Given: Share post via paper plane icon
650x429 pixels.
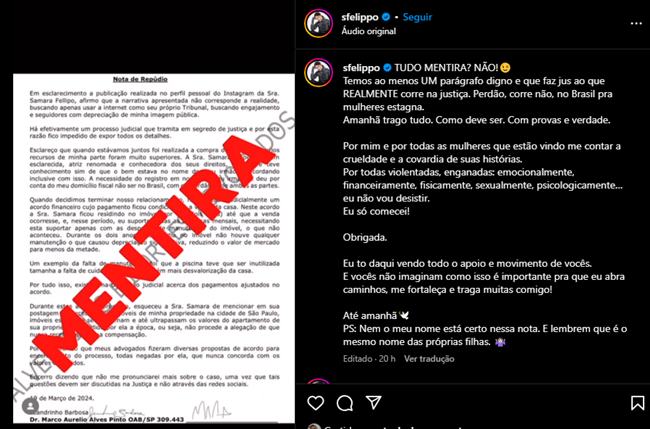Looking at the screenshot, I should point(373,402).
